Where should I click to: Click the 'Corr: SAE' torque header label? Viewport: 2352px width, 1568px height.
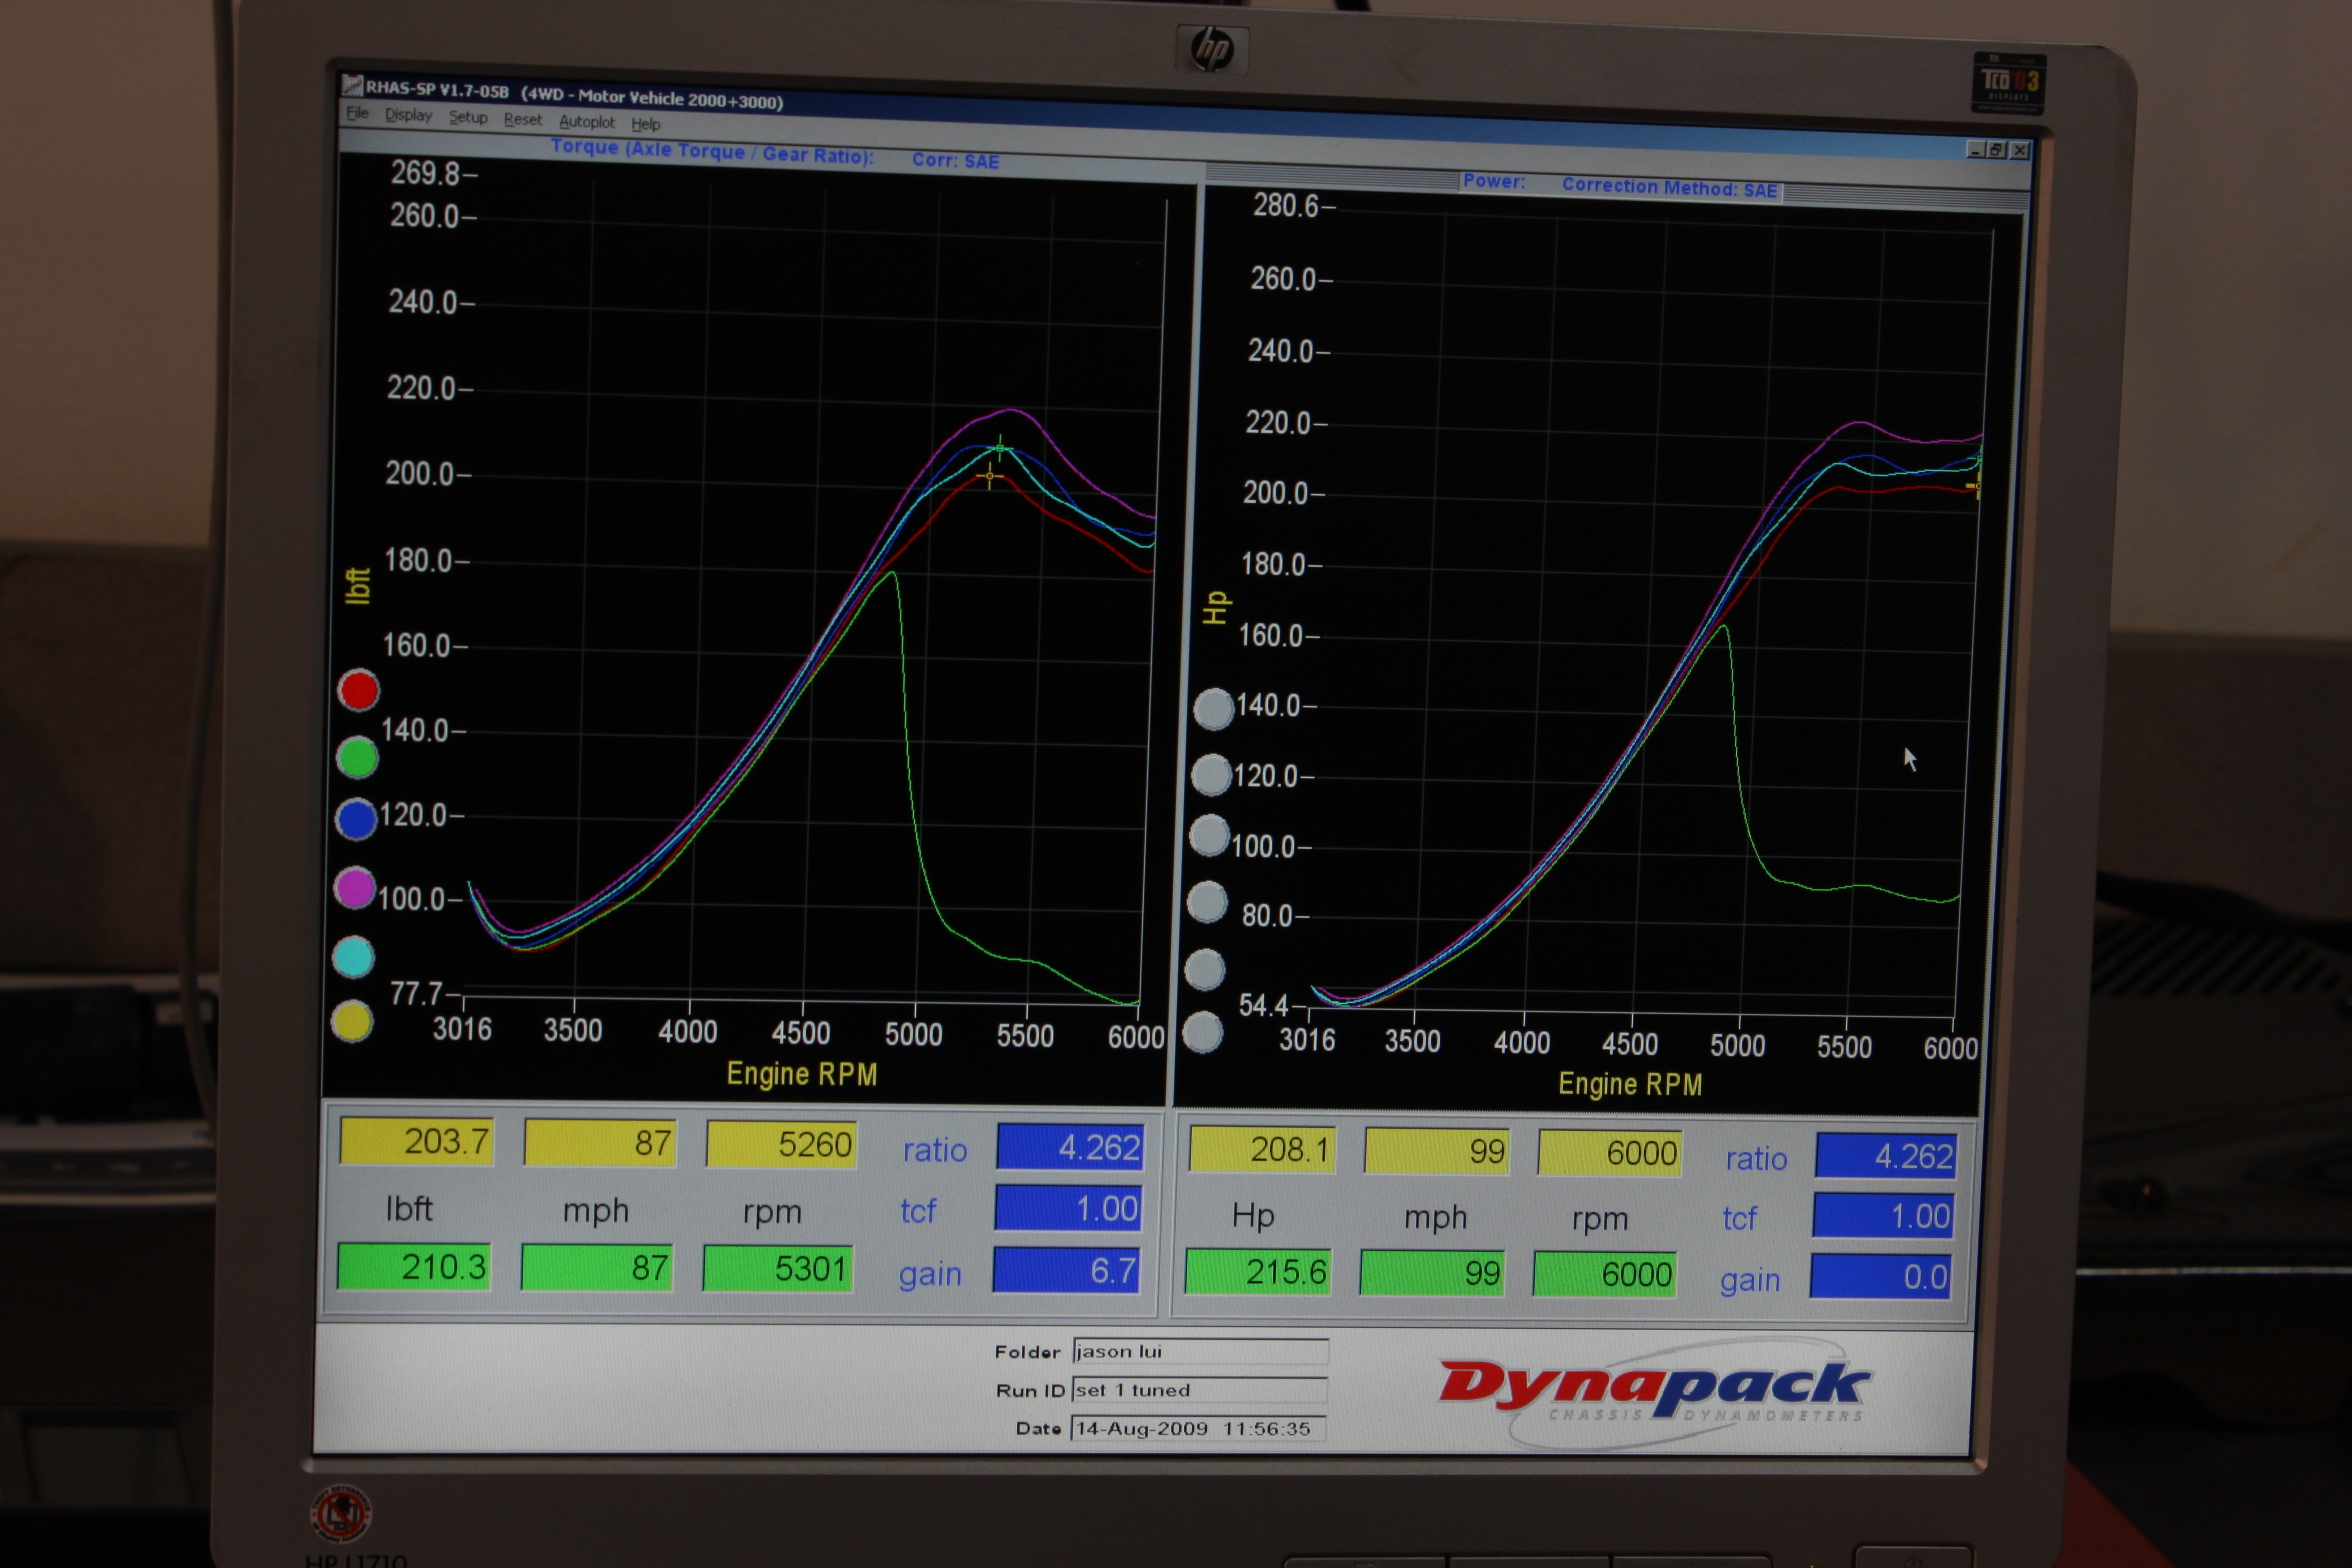pyautogui.click(x=955, y=160)
